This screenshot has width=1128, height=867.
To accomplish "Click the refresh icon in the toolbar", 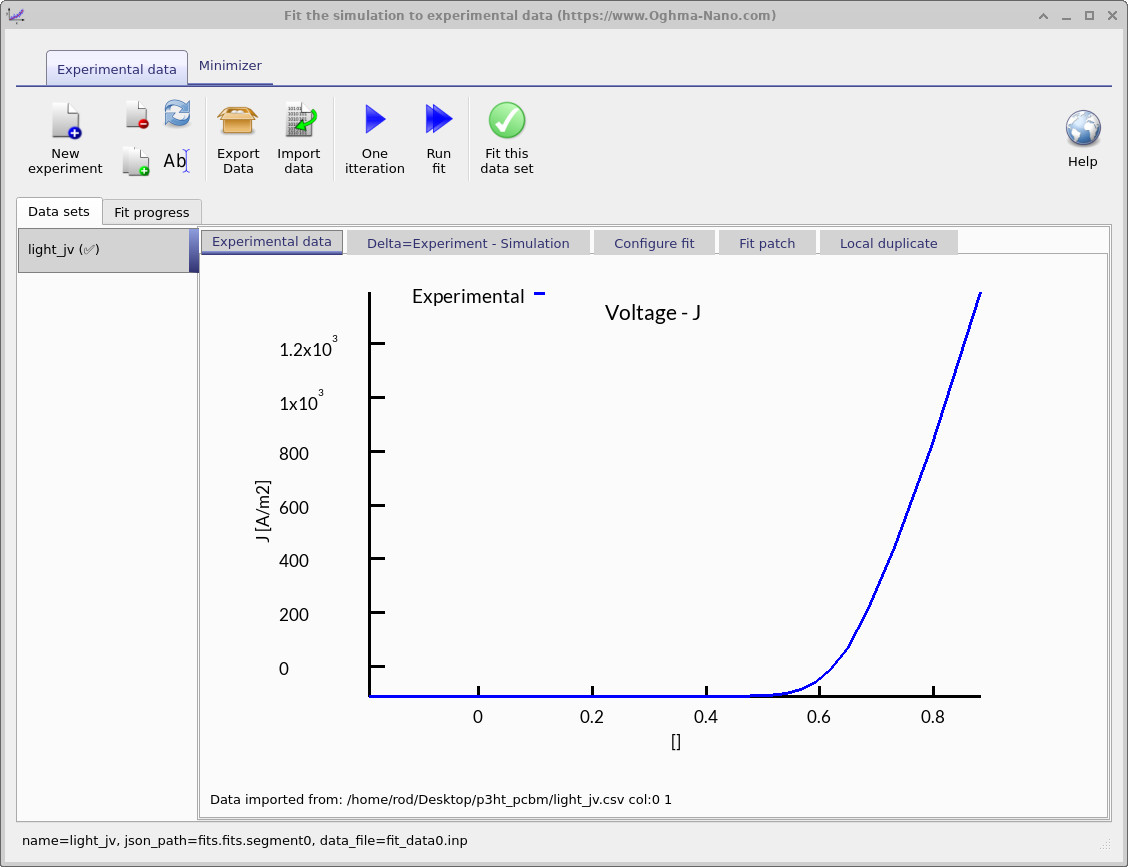I will point(177,115).
